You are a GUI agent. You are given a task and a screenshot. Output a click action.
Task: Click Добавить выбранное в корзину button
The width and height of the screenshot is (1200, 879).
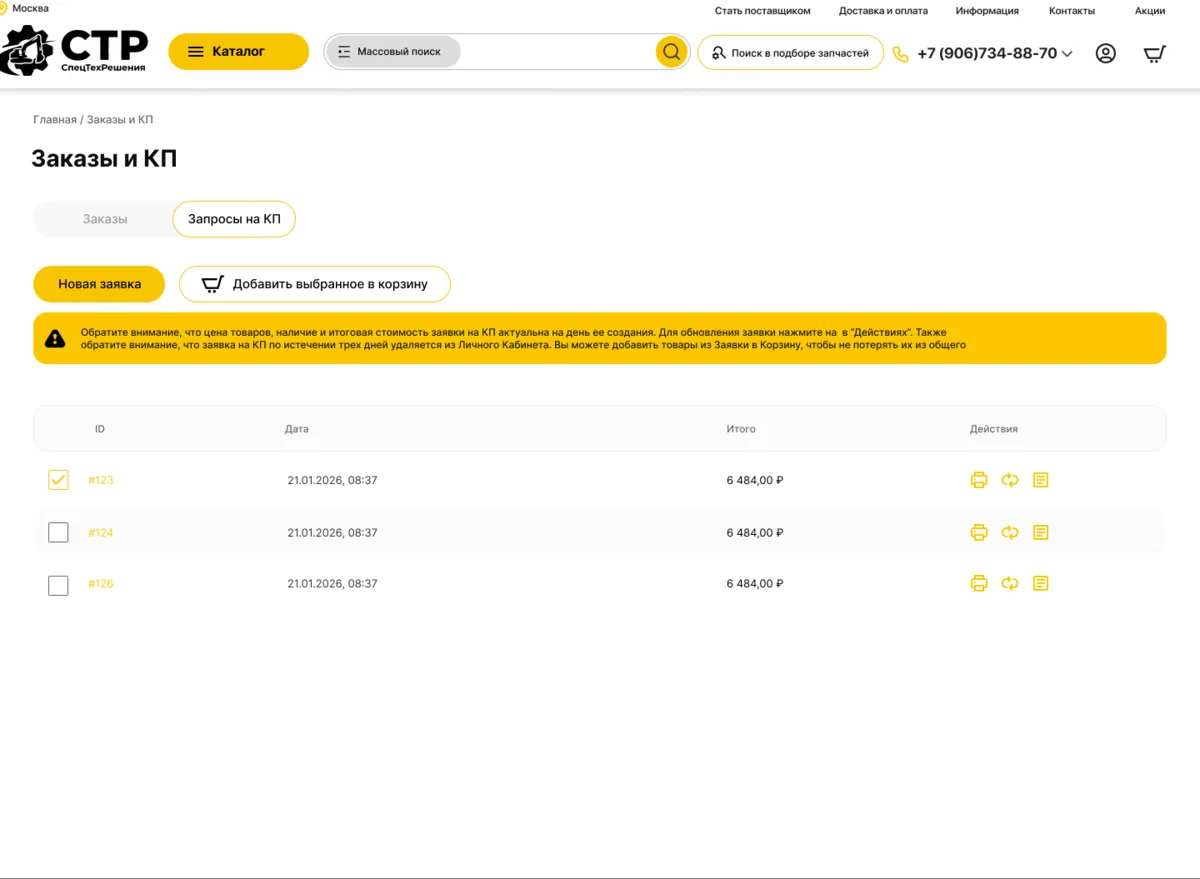click(x=315, y=284)
